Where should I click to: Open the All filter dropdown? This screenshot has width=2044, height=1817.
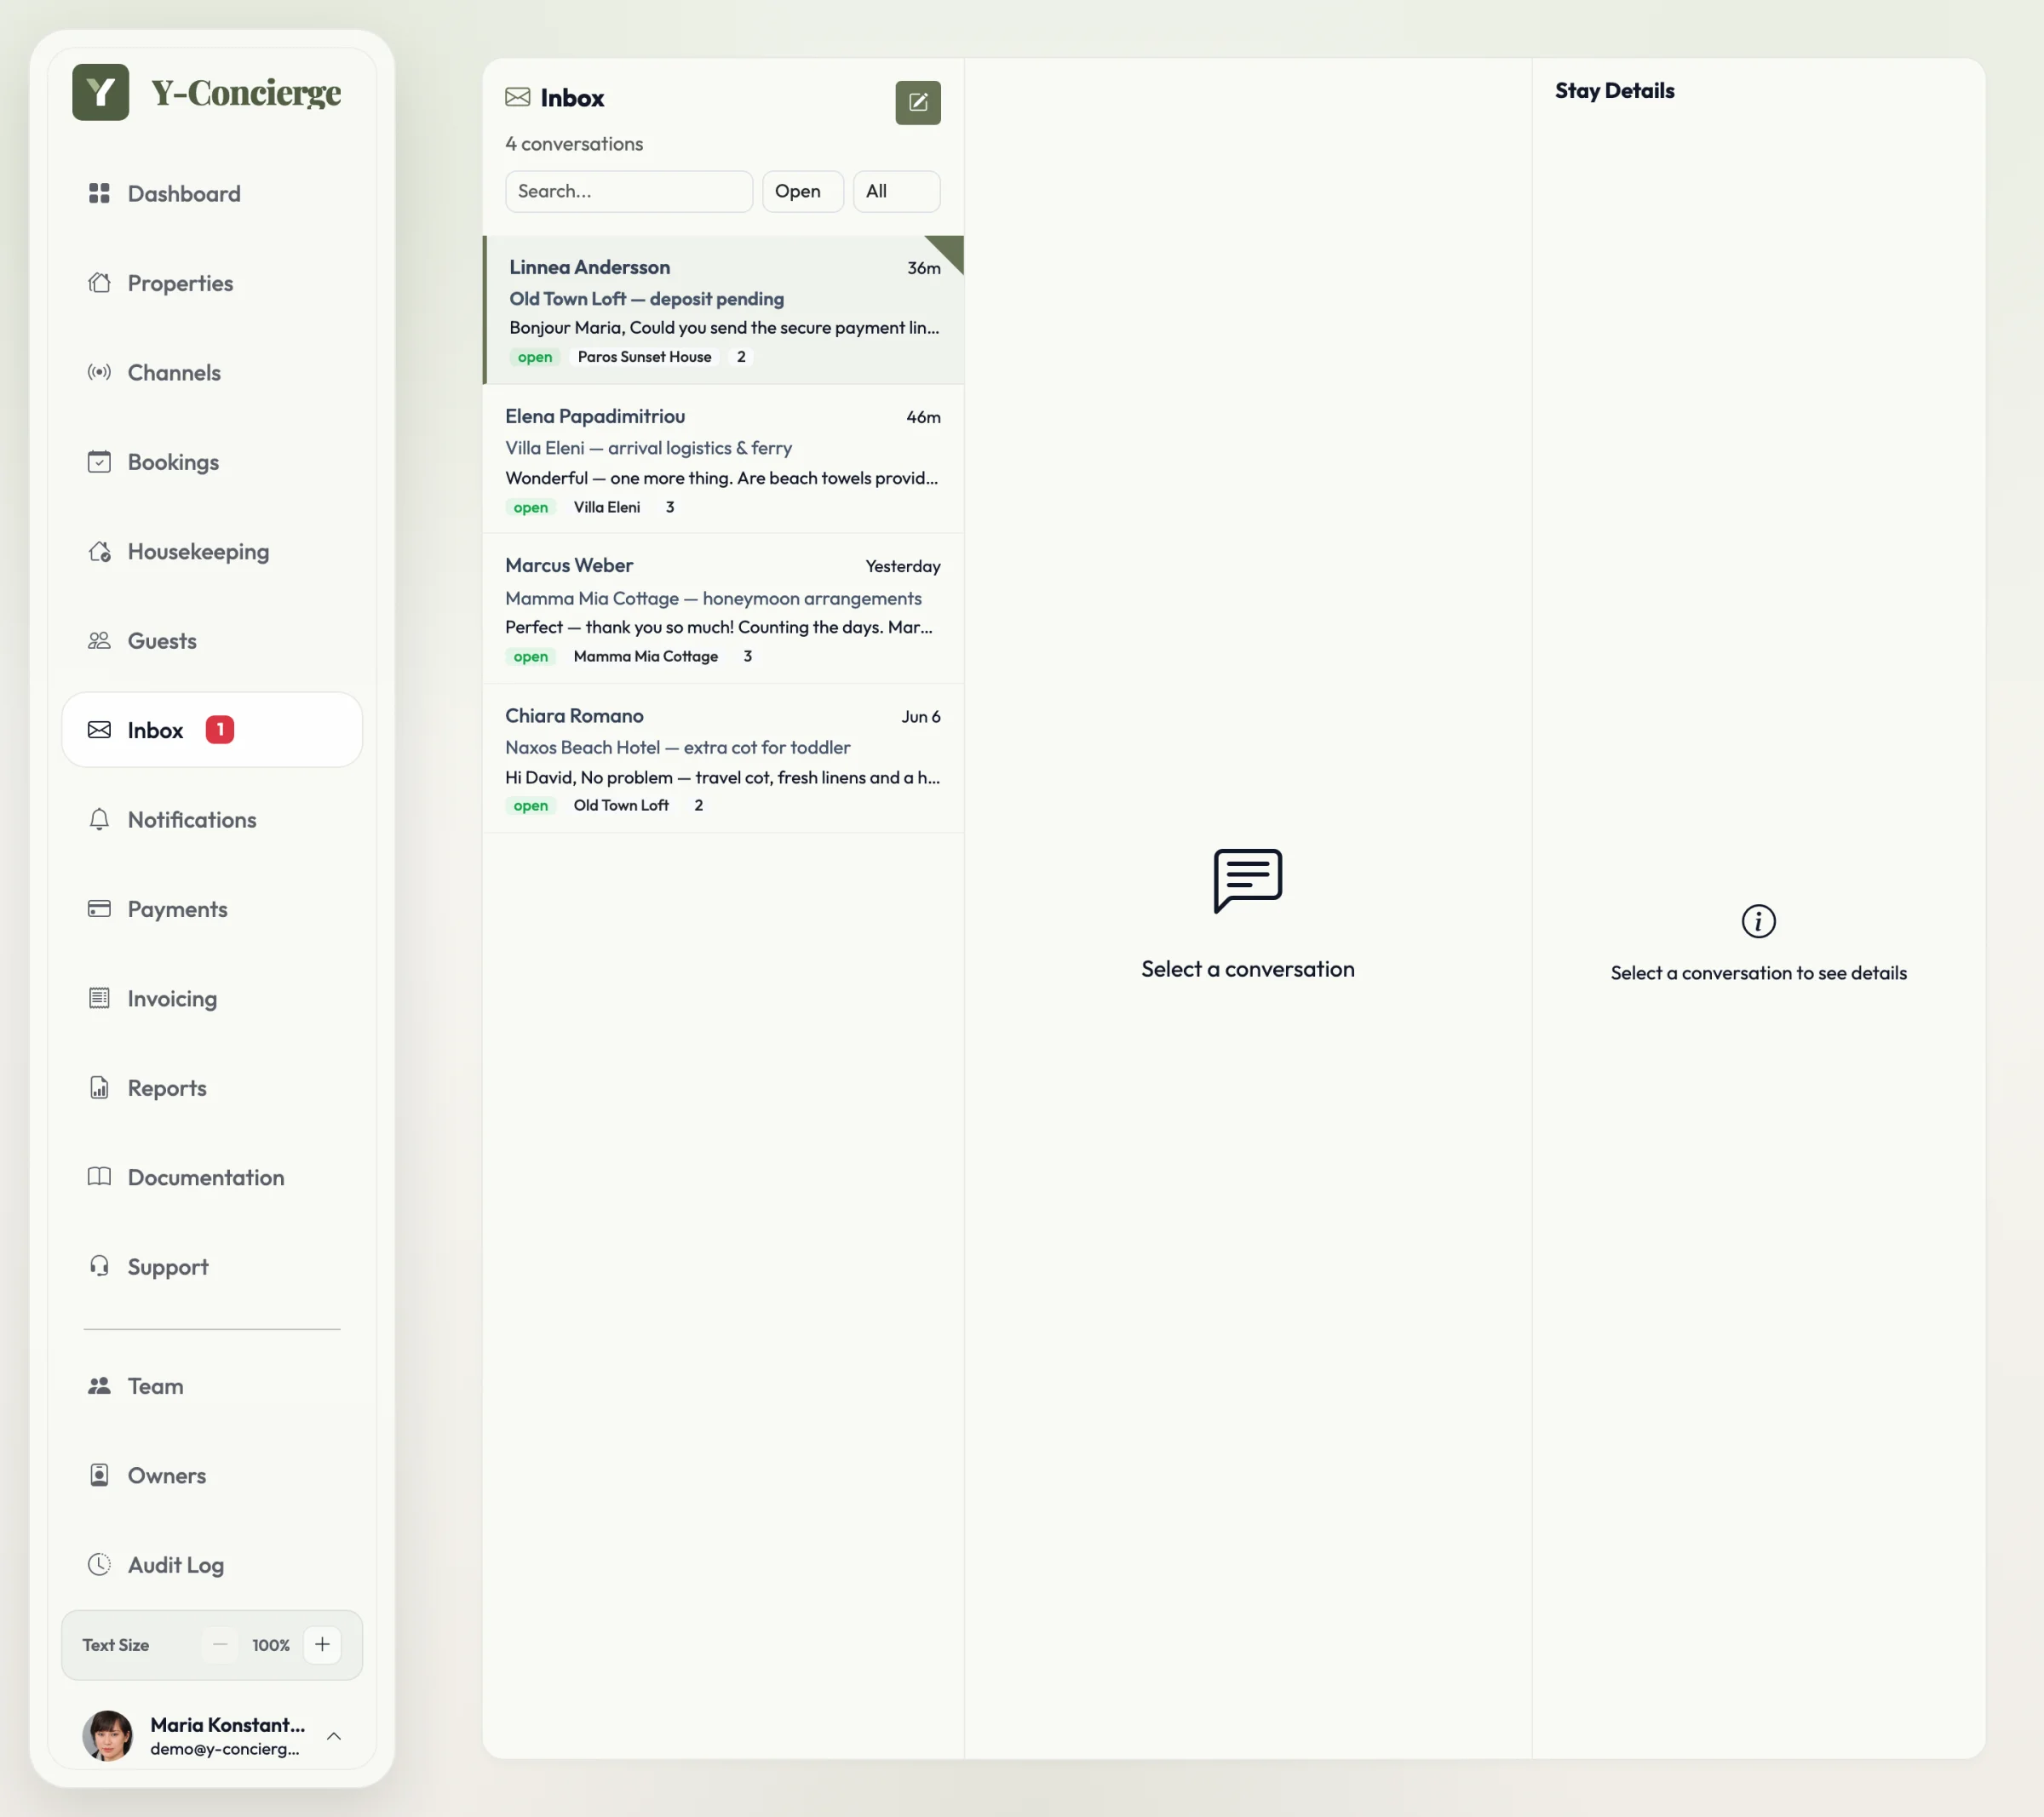(896, 191)
